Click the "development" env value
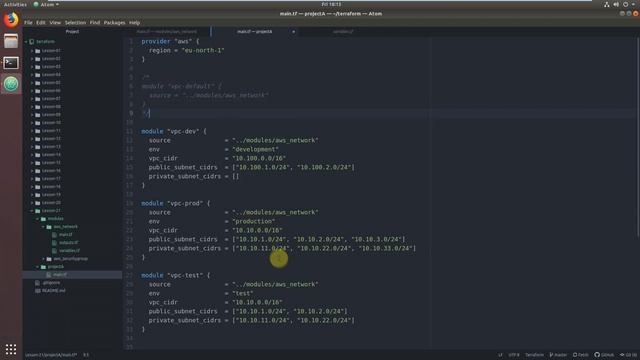 pos(255,149)
